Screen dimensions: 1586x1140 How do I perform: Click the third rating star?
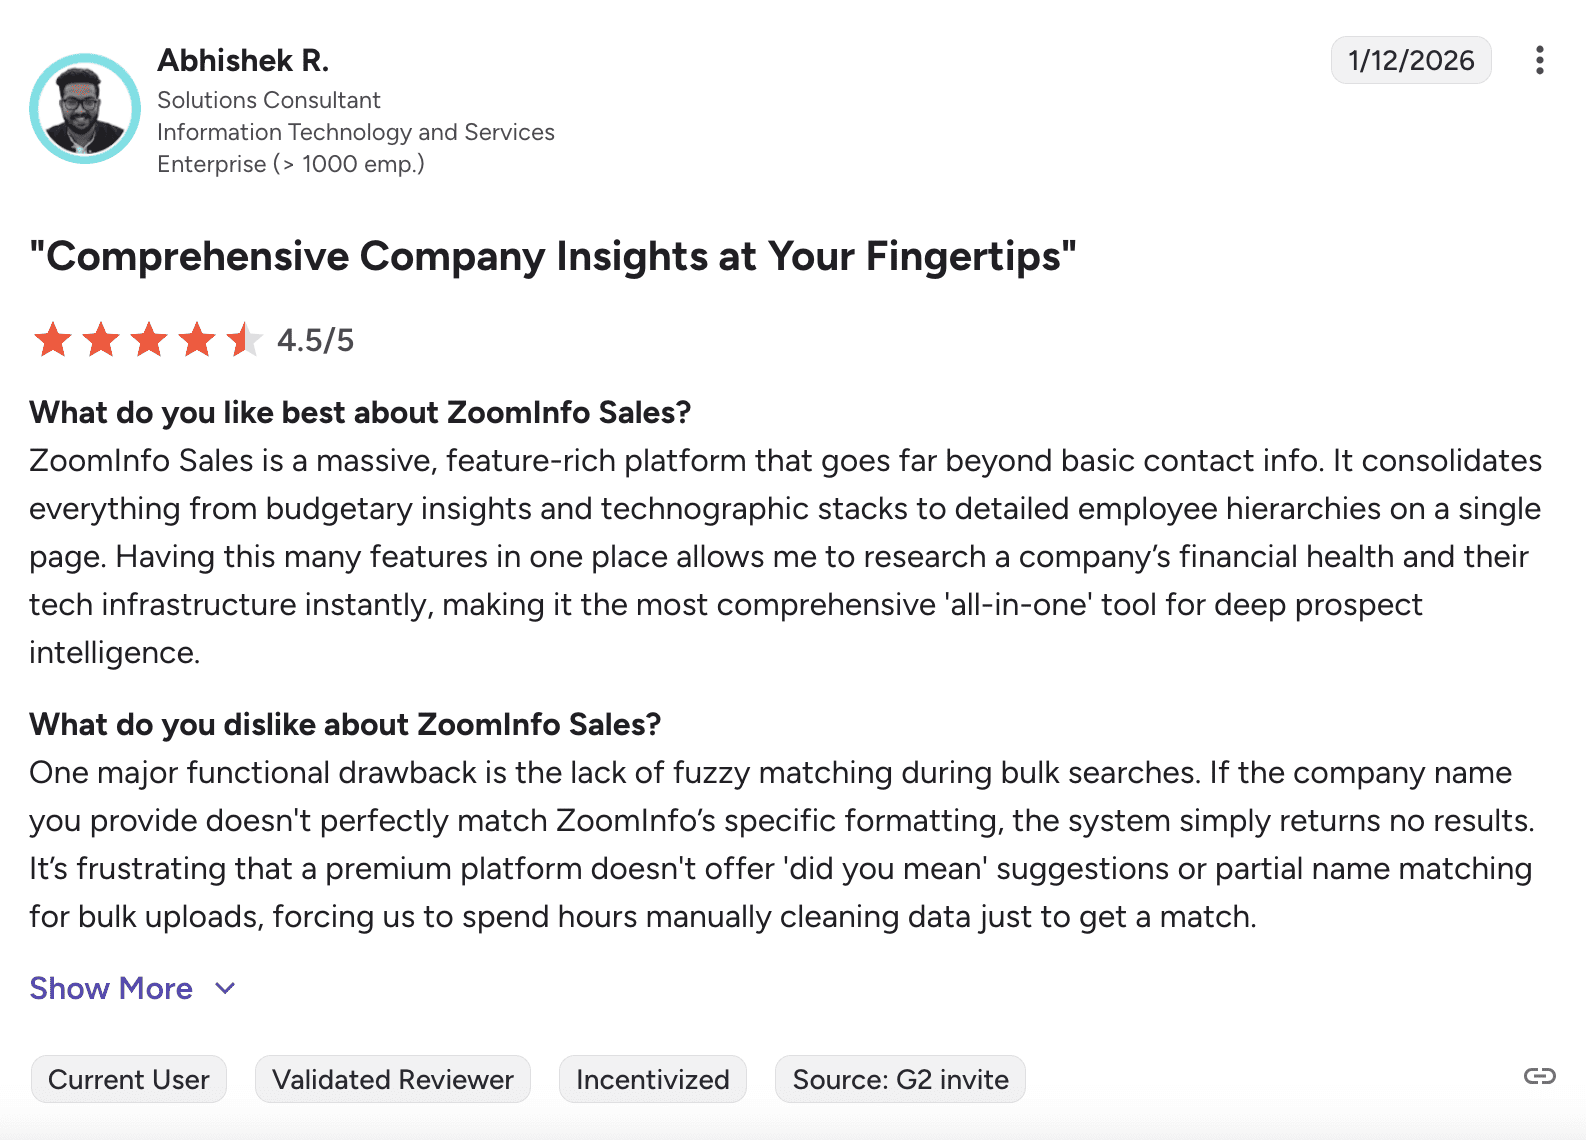[x=149, y=340]
